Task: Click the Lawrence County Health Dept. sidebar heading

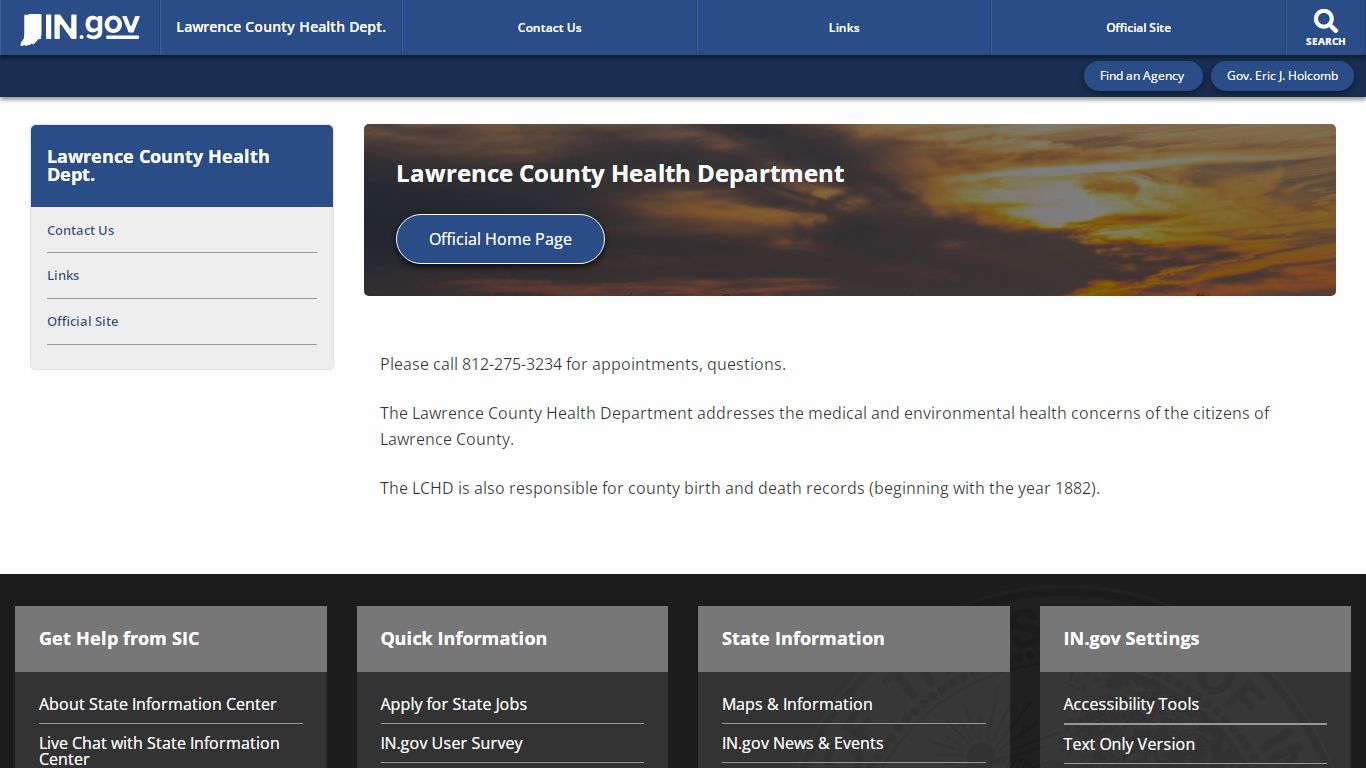Action: coord(158,166)
